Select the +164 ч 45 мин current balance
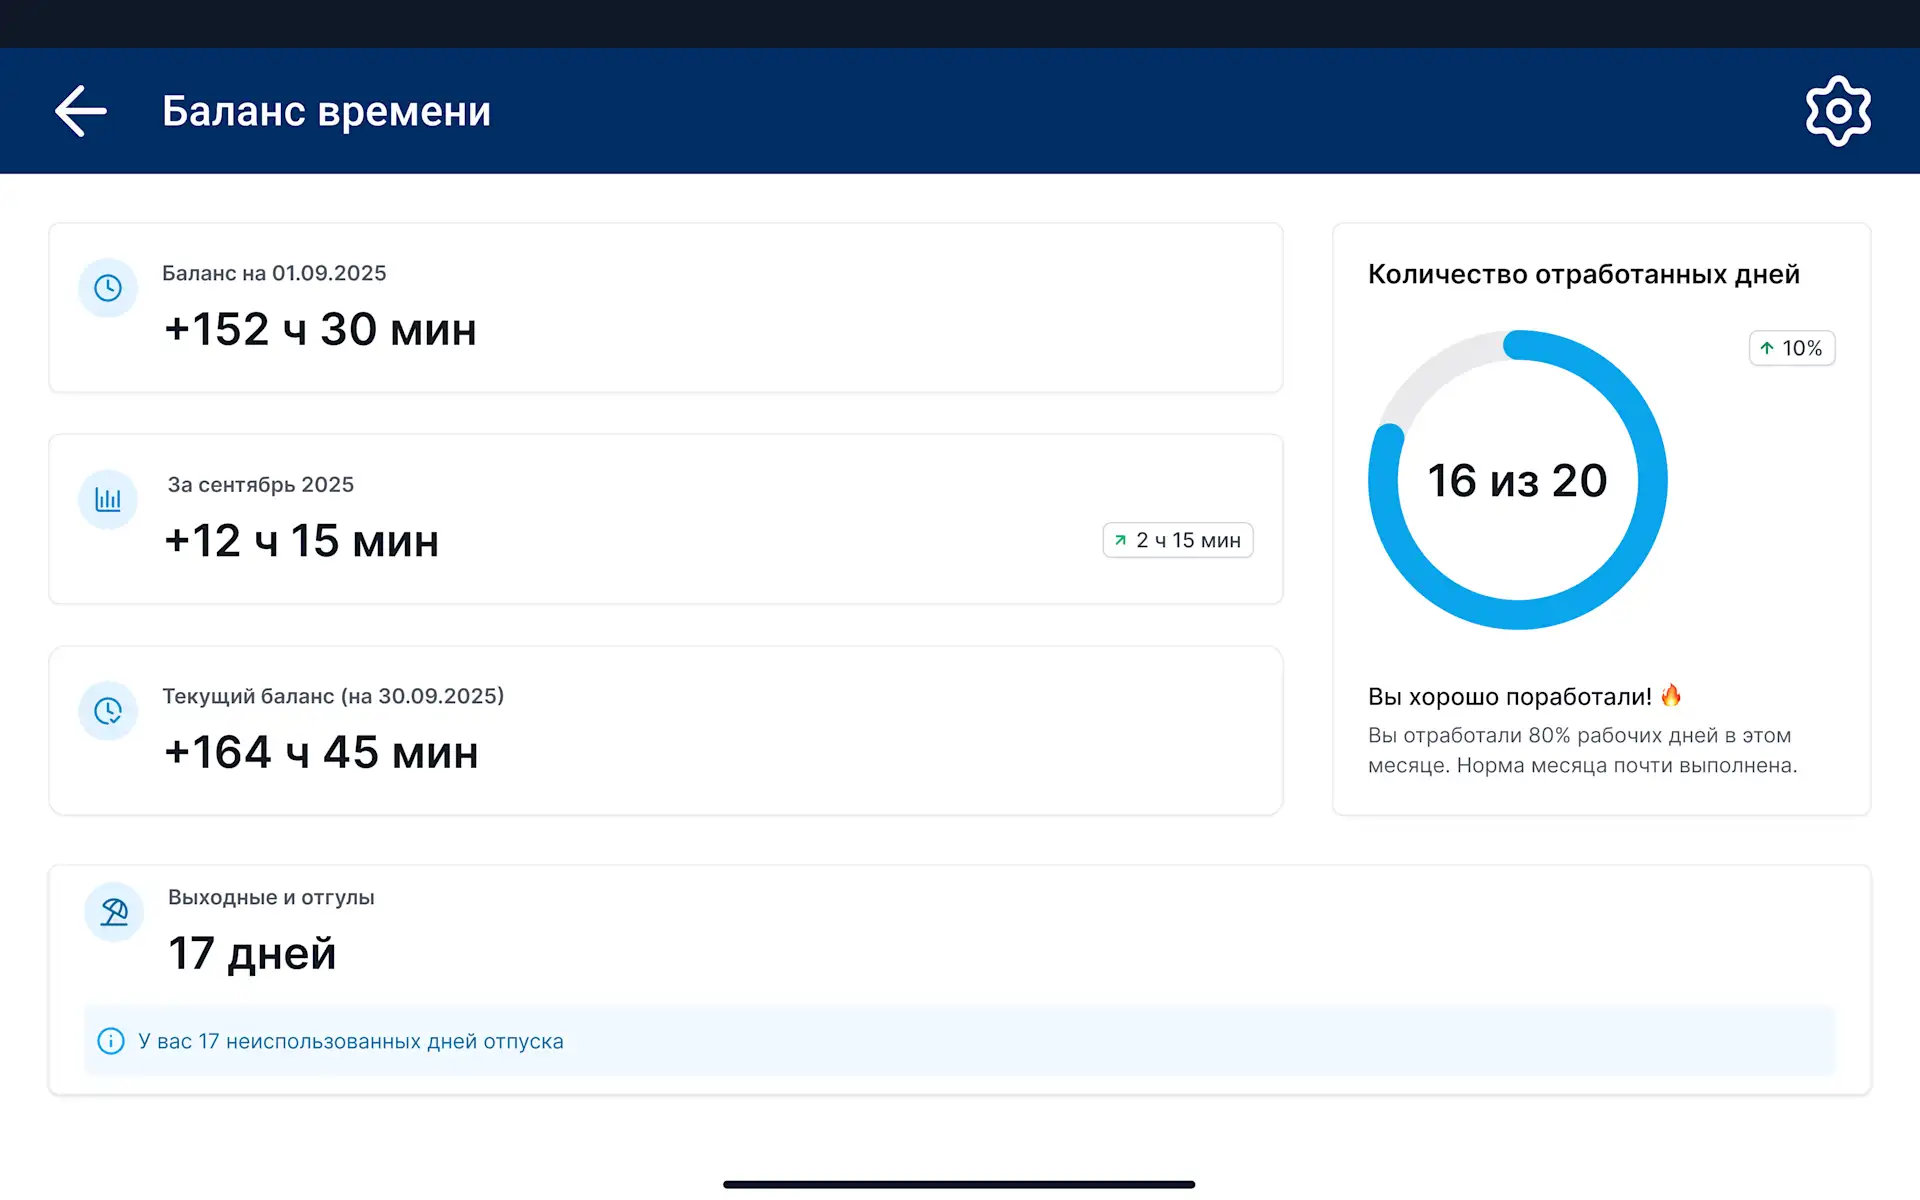This screenshot has height=1200, width=1920. point(321,752)
